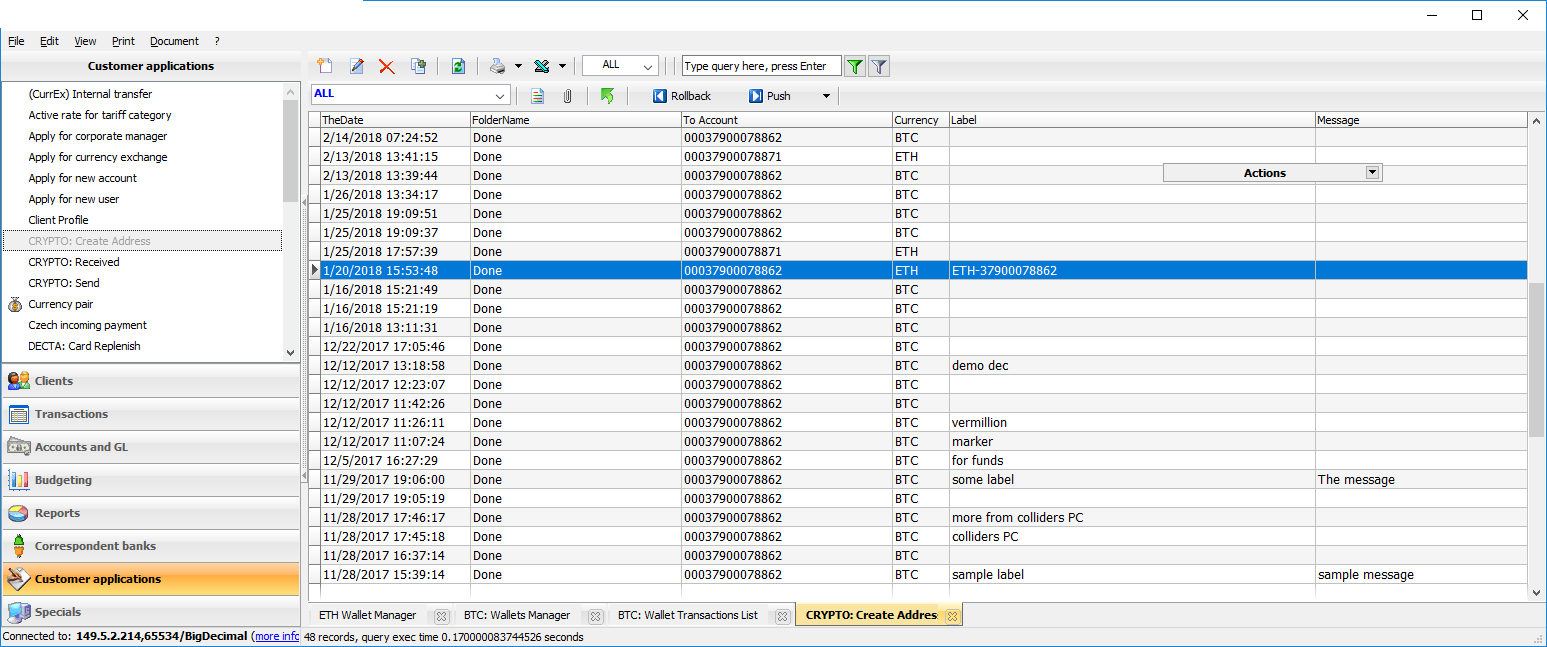This screenshot has height=647, width=1547.
Task: Apply filter with green funnel icon
Action: (x=855, y=66)
